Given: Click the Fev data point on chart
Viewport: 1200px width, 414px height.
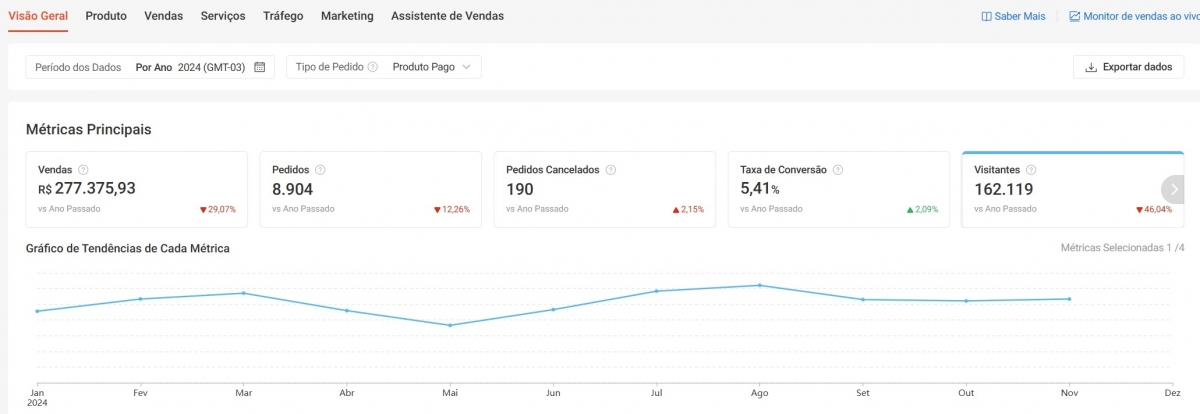Looking at the screenshot, I should click(x=140, y=299).
